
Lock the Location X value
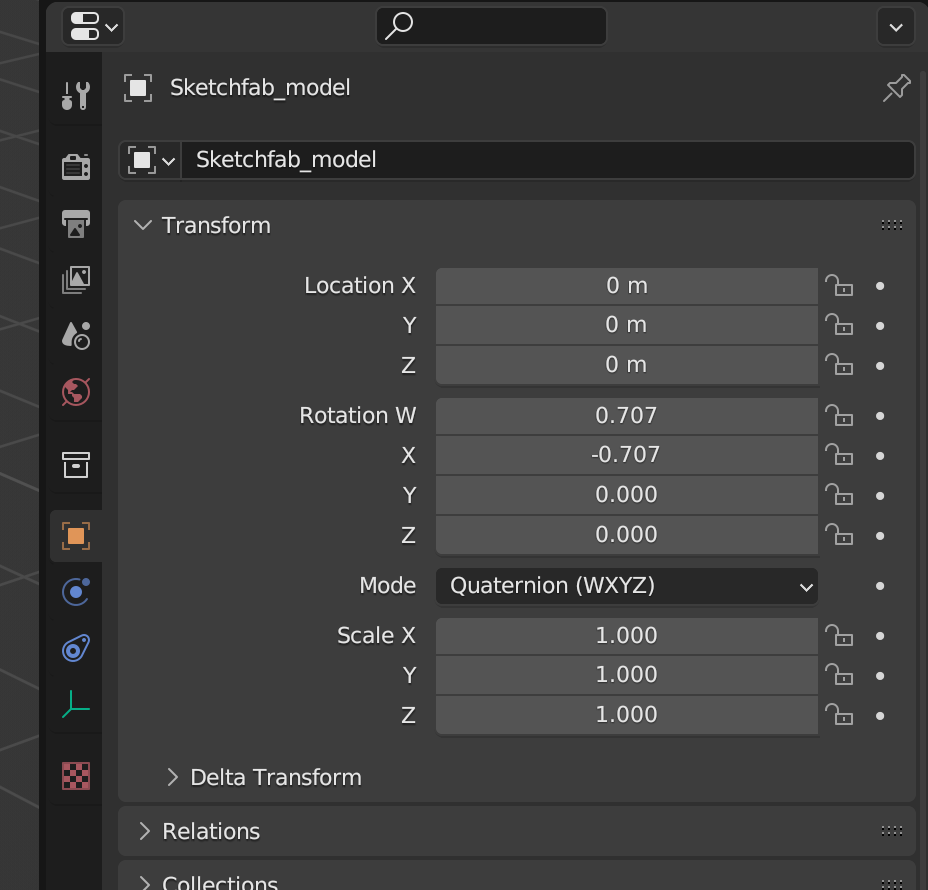point(839,286)
